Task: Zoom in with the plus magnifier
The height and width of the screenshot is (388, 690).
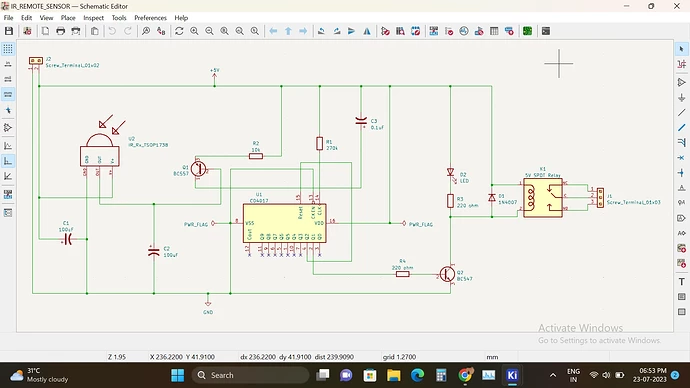Action: tap(194, 31)
